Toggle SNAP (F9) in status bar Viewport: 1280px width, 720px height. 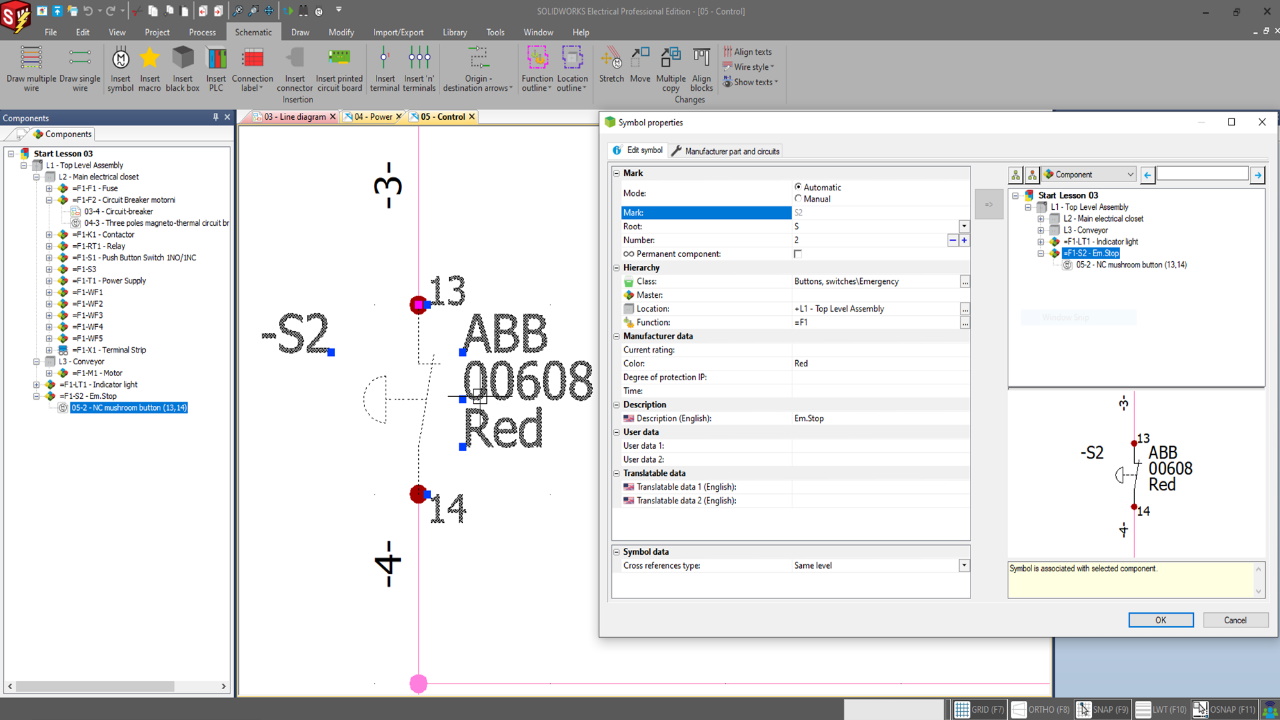click(1102, 709)
